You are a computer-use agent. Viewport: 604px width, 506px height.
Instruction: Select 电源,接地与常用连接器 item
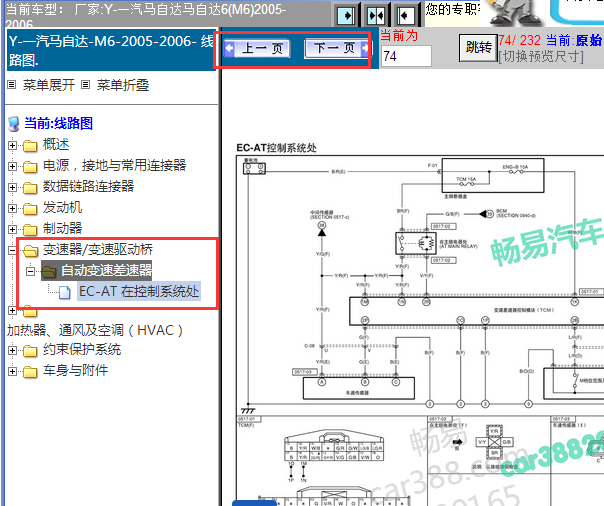click(114, 165)
